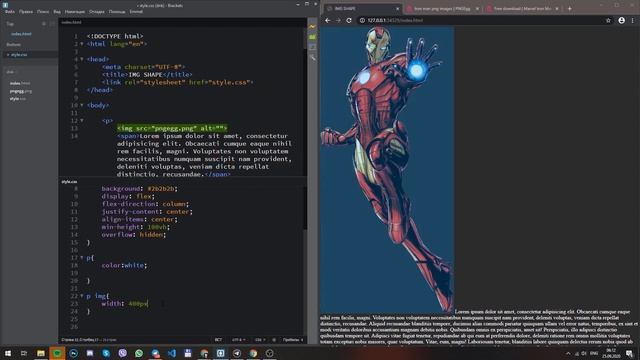
Task: Reload the page in Chrome
Action: click(349, 20)
